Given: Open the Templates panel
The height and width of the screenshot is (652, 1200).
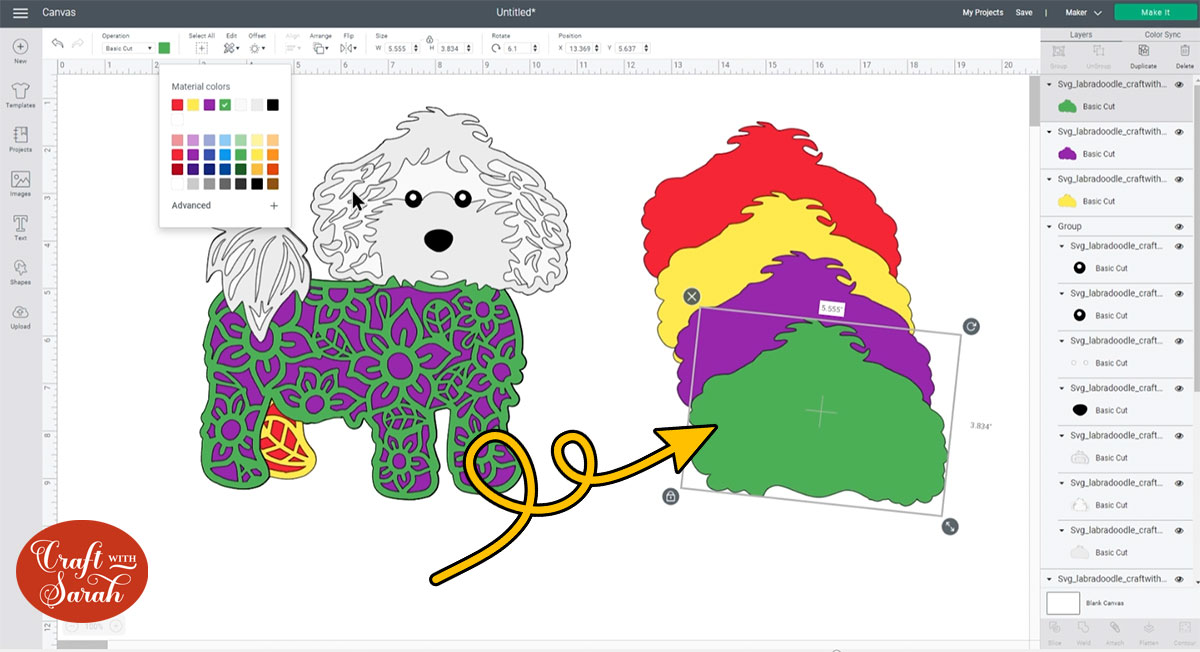Looking at the screenshot, I should tap(20, 94).
